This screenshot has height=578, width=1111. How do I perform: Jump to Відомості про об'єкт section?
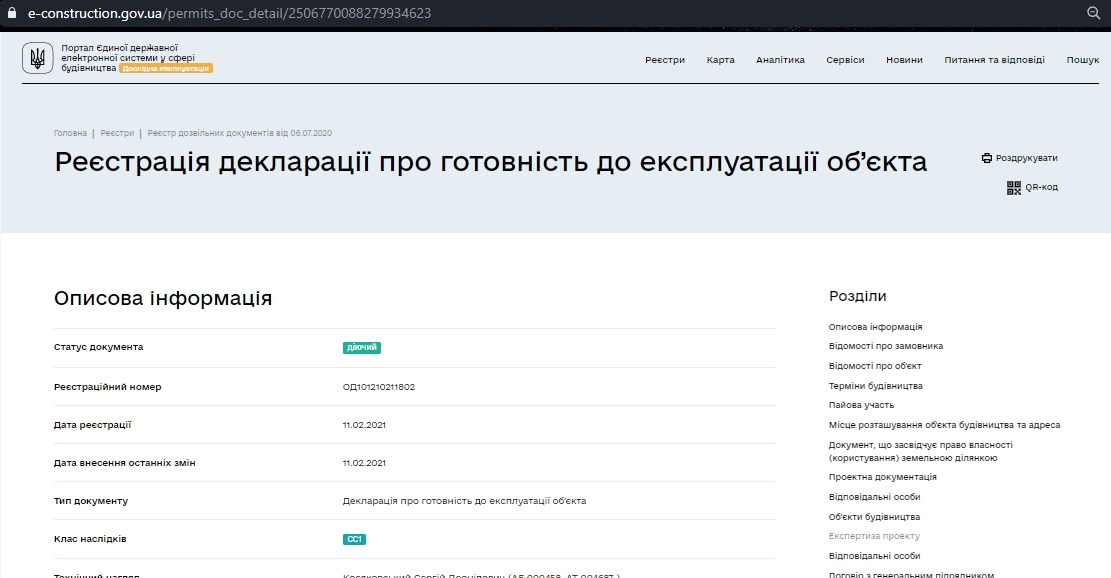click(x=875, y=366)
